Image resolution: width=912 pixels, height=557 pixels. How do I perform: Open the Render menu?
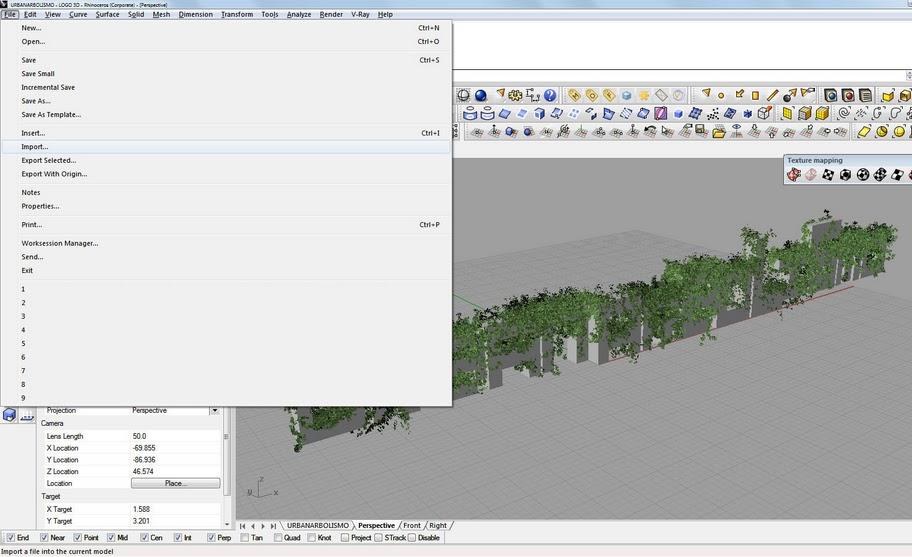click(331, 15)
